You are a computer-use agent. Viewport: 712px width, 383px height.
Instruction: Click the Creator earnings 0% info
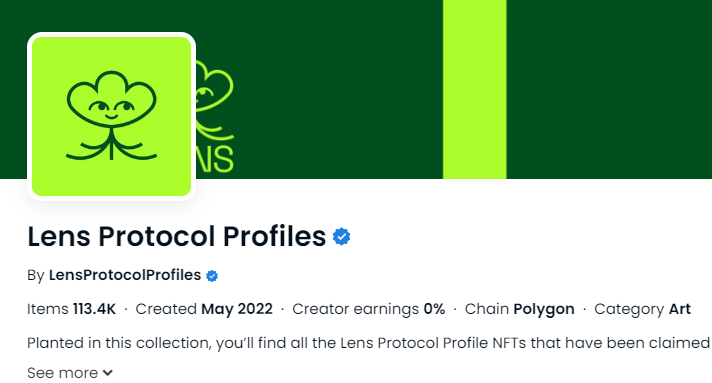tap(368, 309)
